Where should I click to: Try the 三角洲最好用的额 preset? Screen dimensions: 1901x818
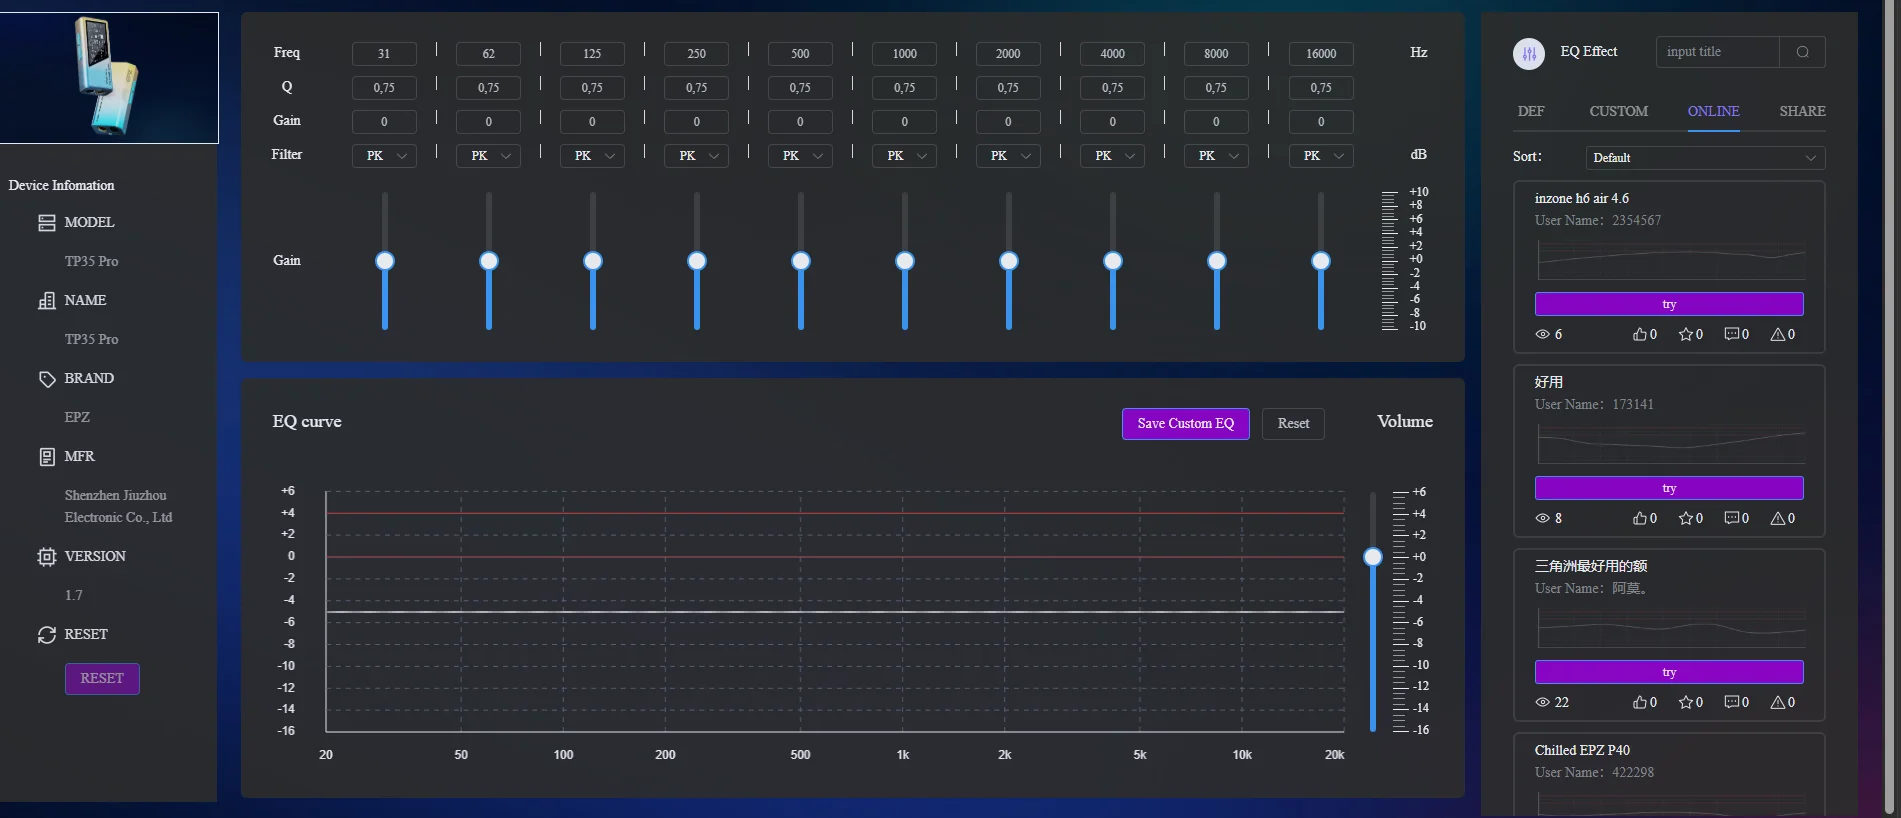click(1669, 672)
